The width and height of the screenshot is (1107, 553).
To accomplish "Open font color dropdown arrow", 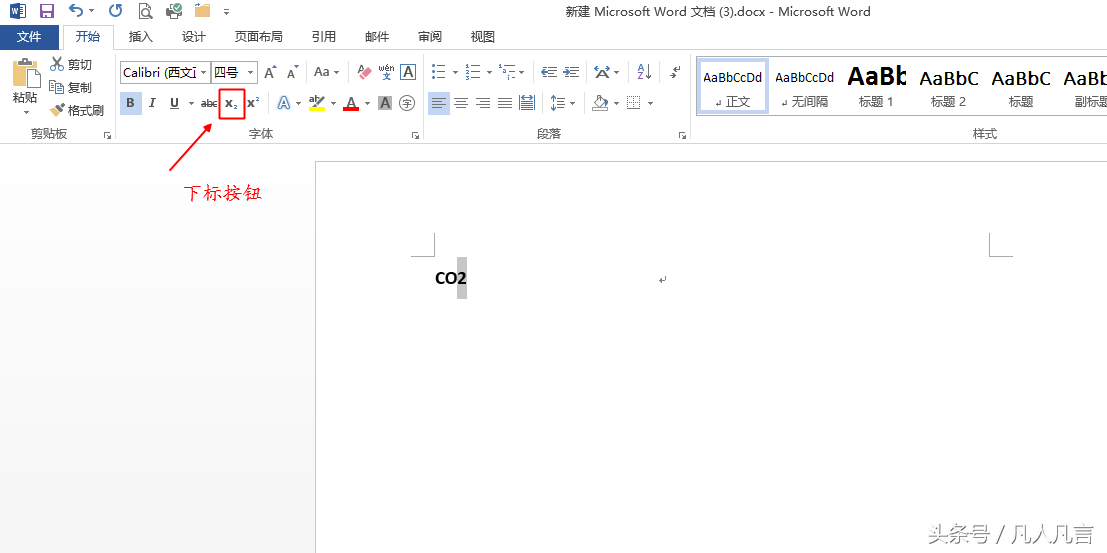I will pos(367,104).
